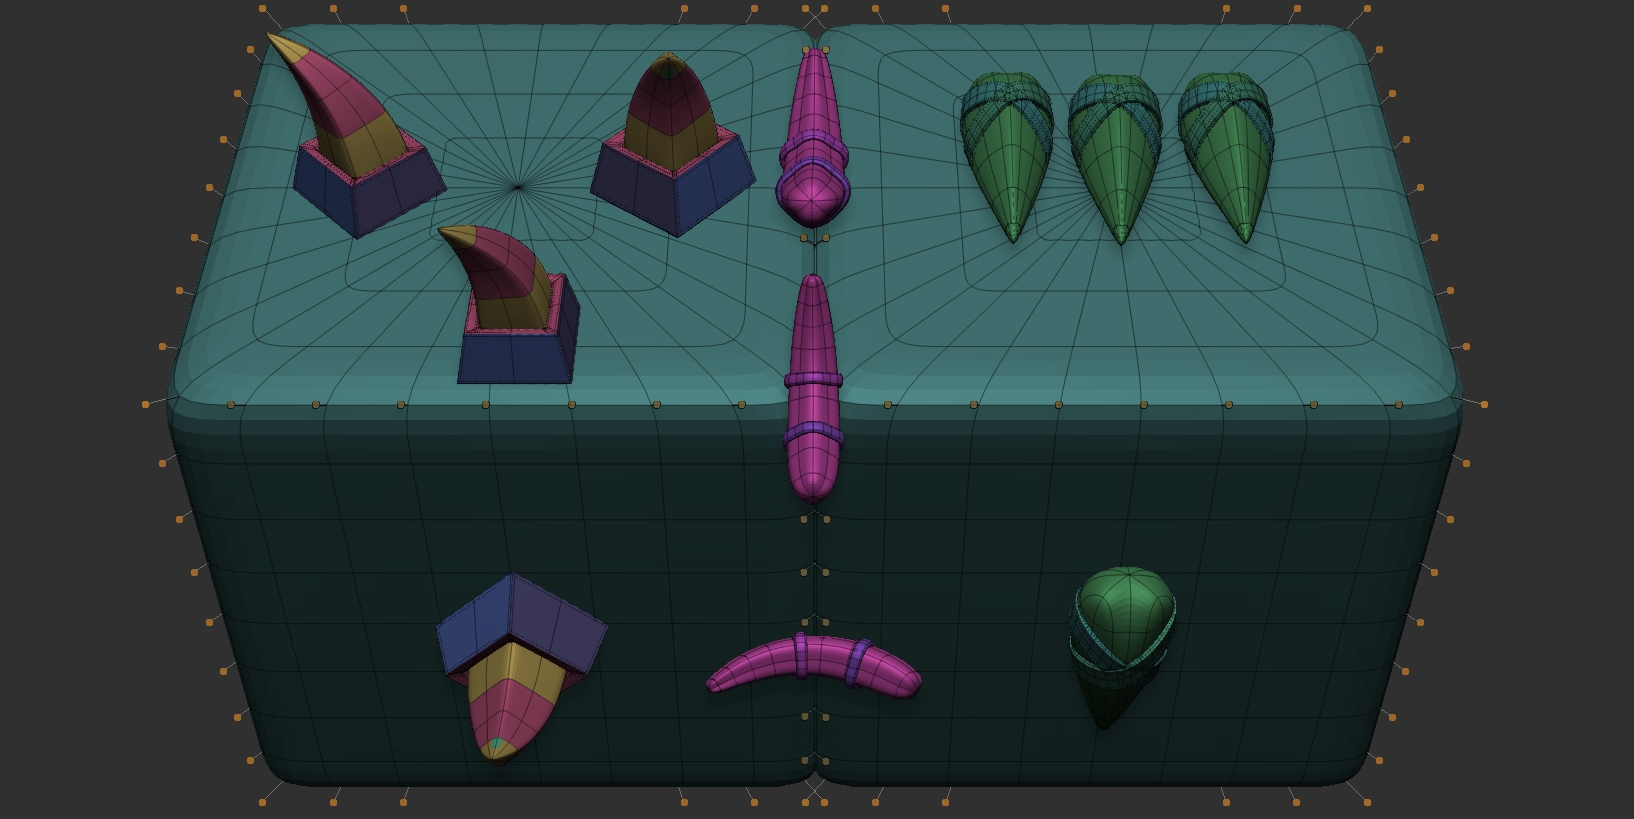Click the radial pole center on the left top face

tap(516, 187)
